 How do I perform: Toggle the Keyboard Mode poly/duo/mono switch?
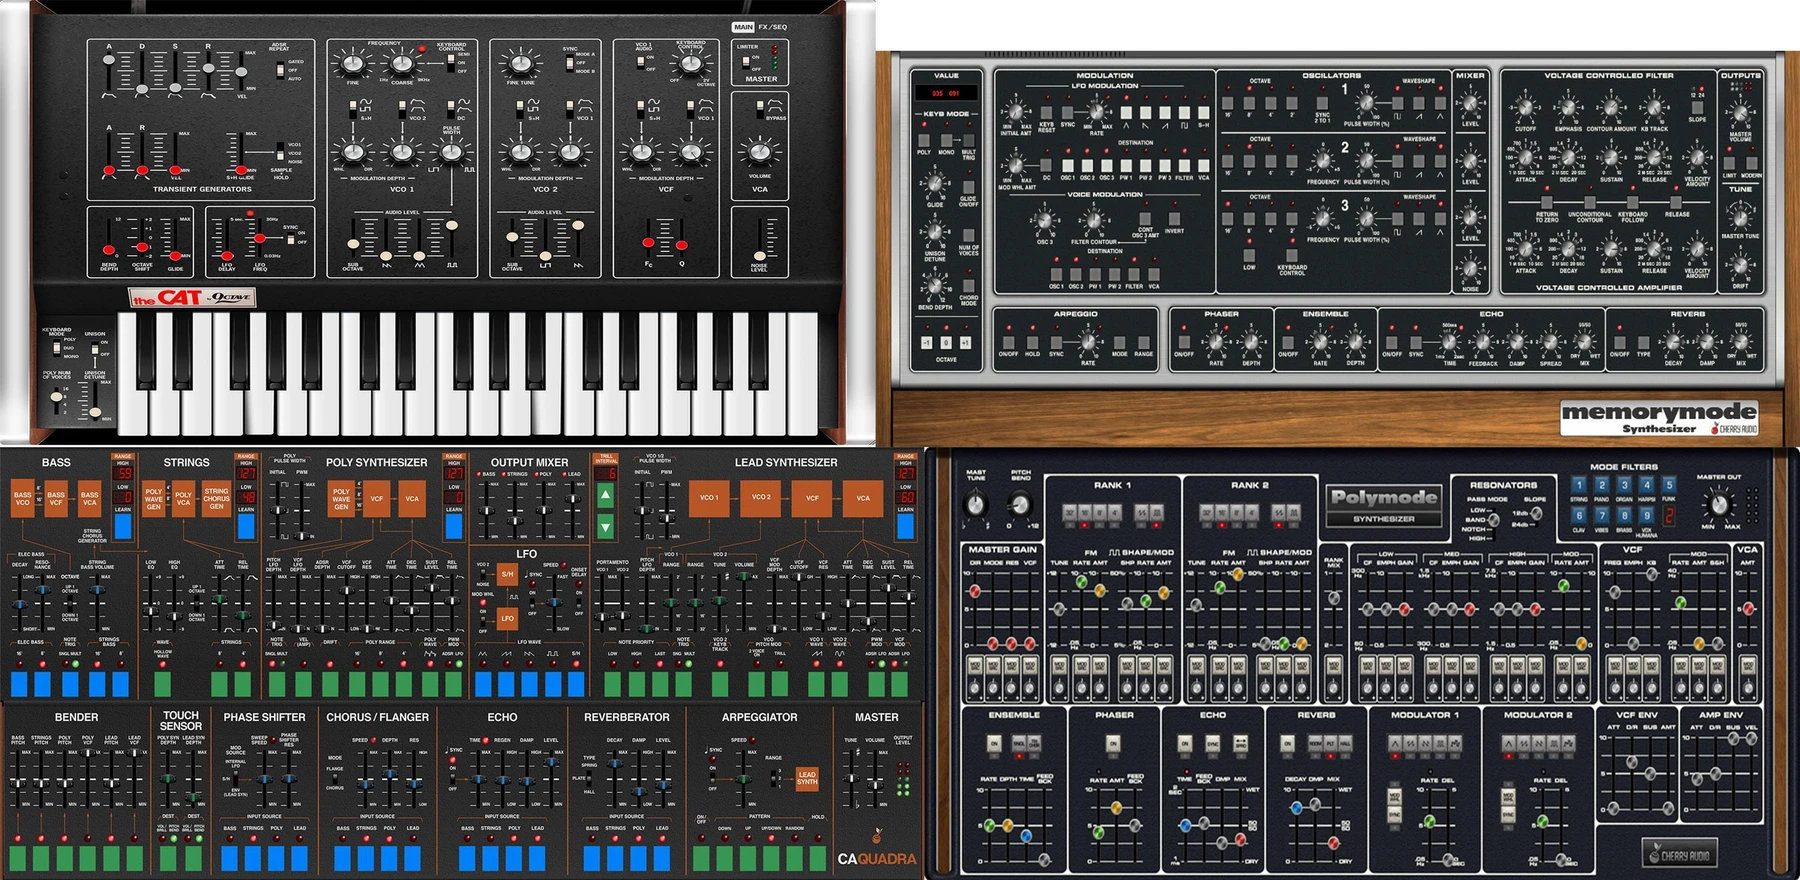pos(57,348)
